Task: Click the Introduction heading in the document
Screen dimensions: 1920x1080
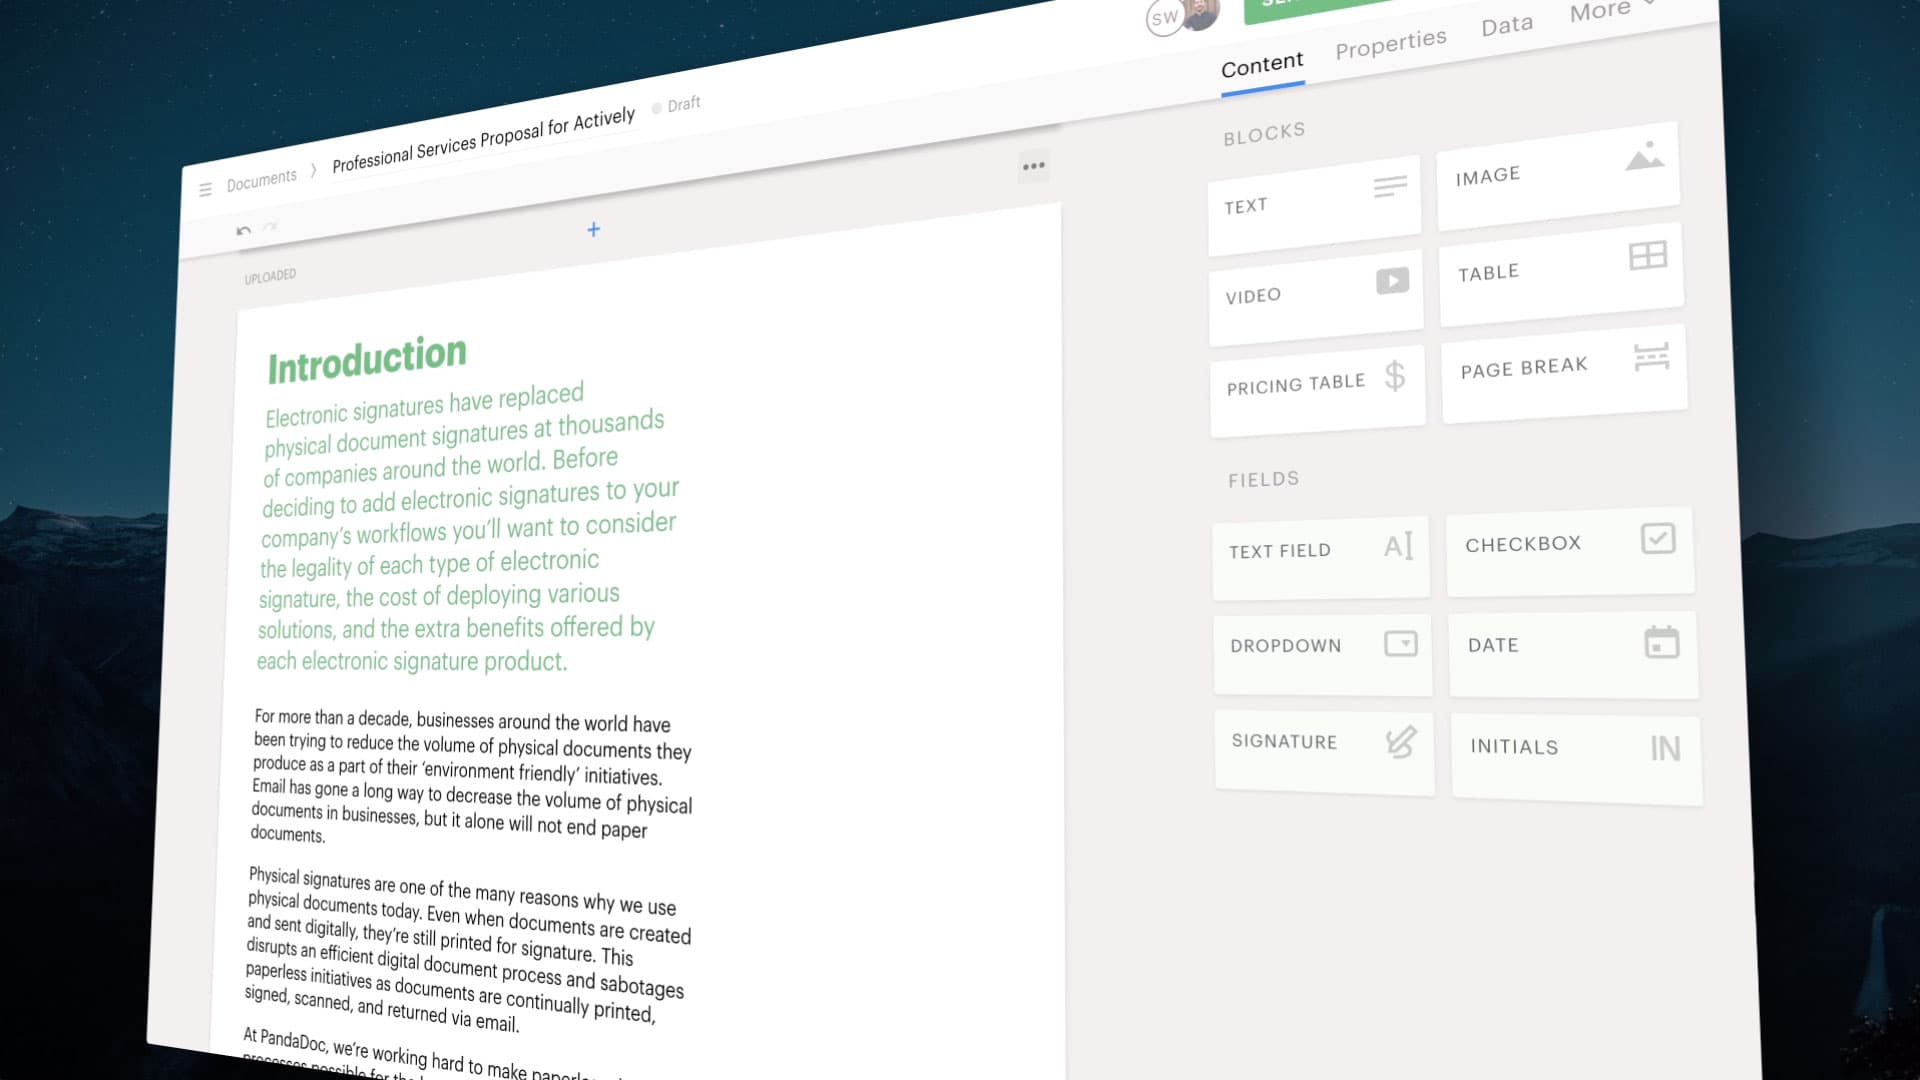Action: [367, 359]
